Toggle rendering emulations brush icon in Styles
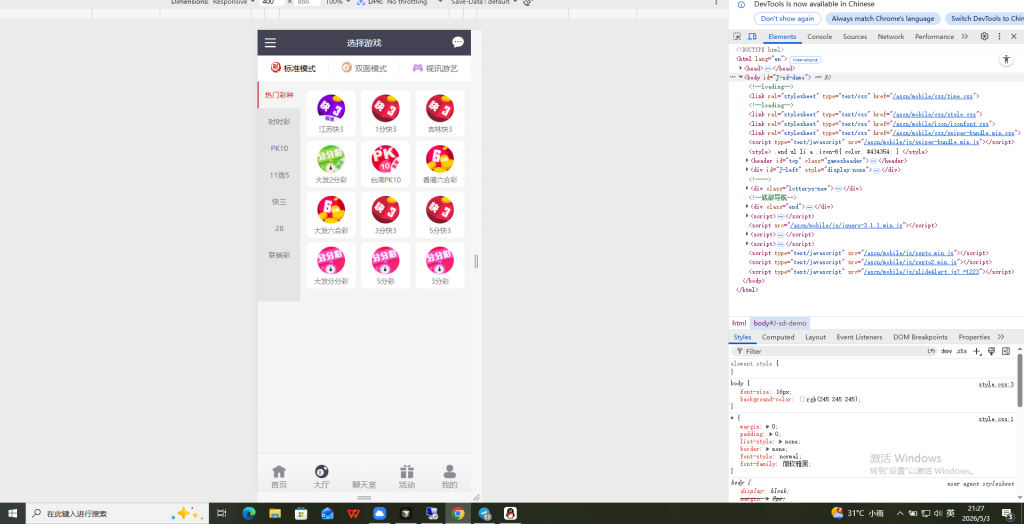Screen dimensions: 1024x524 [991, 352]
